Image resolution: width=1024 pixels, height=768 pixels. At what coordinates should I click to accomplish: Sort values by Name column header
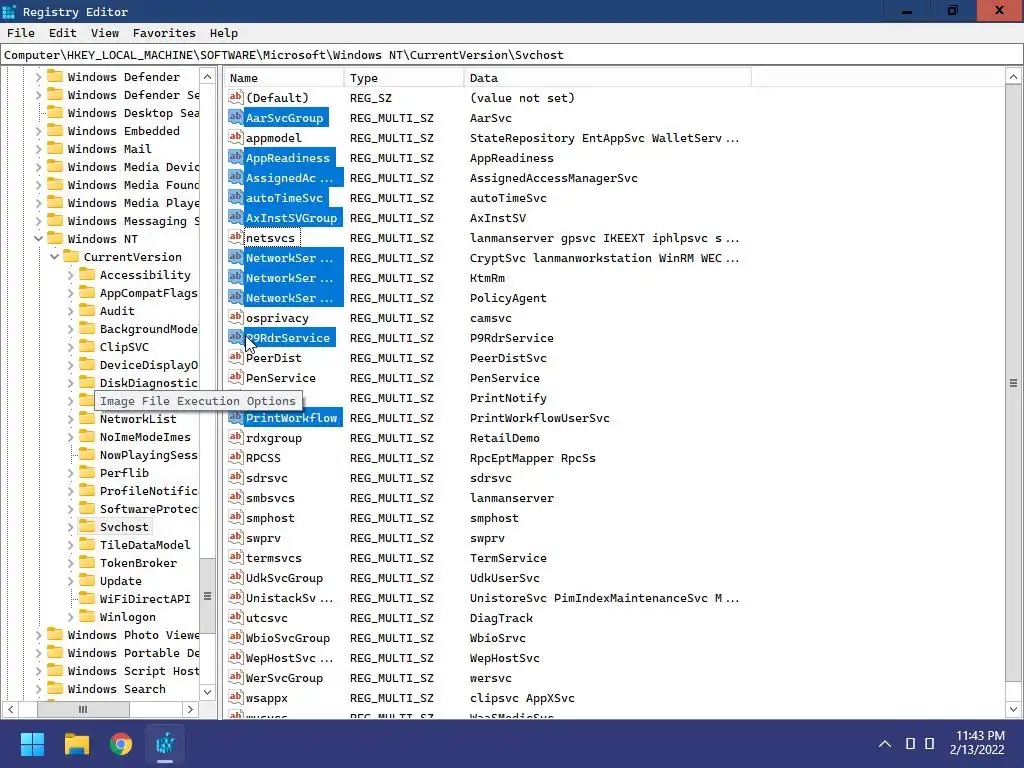pyautogui.click(x=284, y=78)
